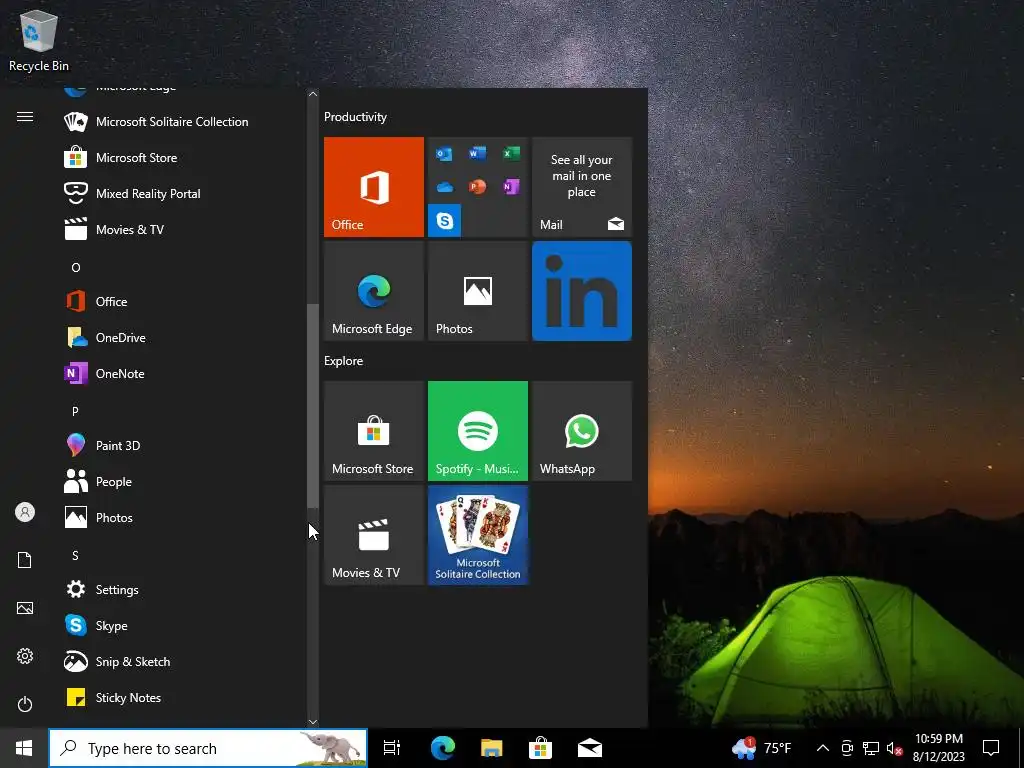Focus the taskbar search box
1024x768 pixels.
(208, 748)
